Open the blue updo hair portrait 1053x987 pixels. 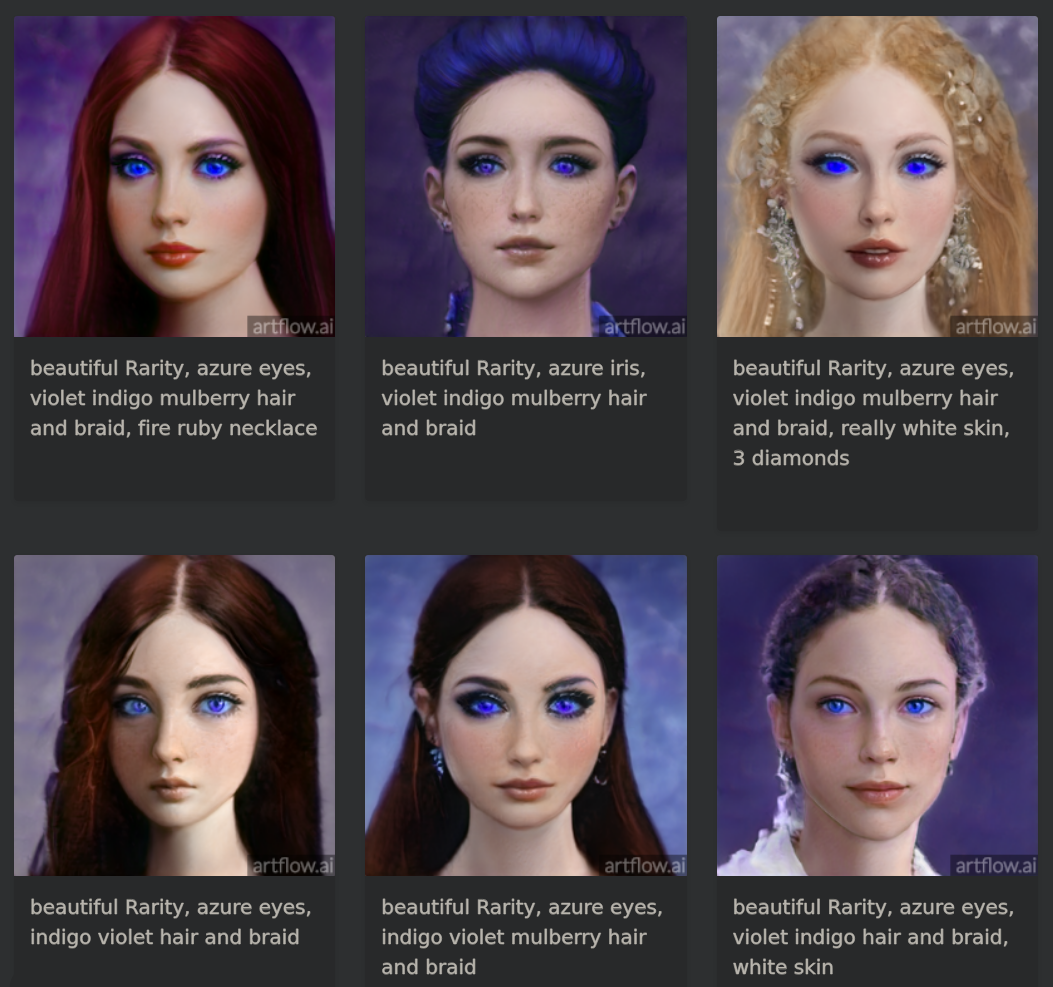point(526,177)
